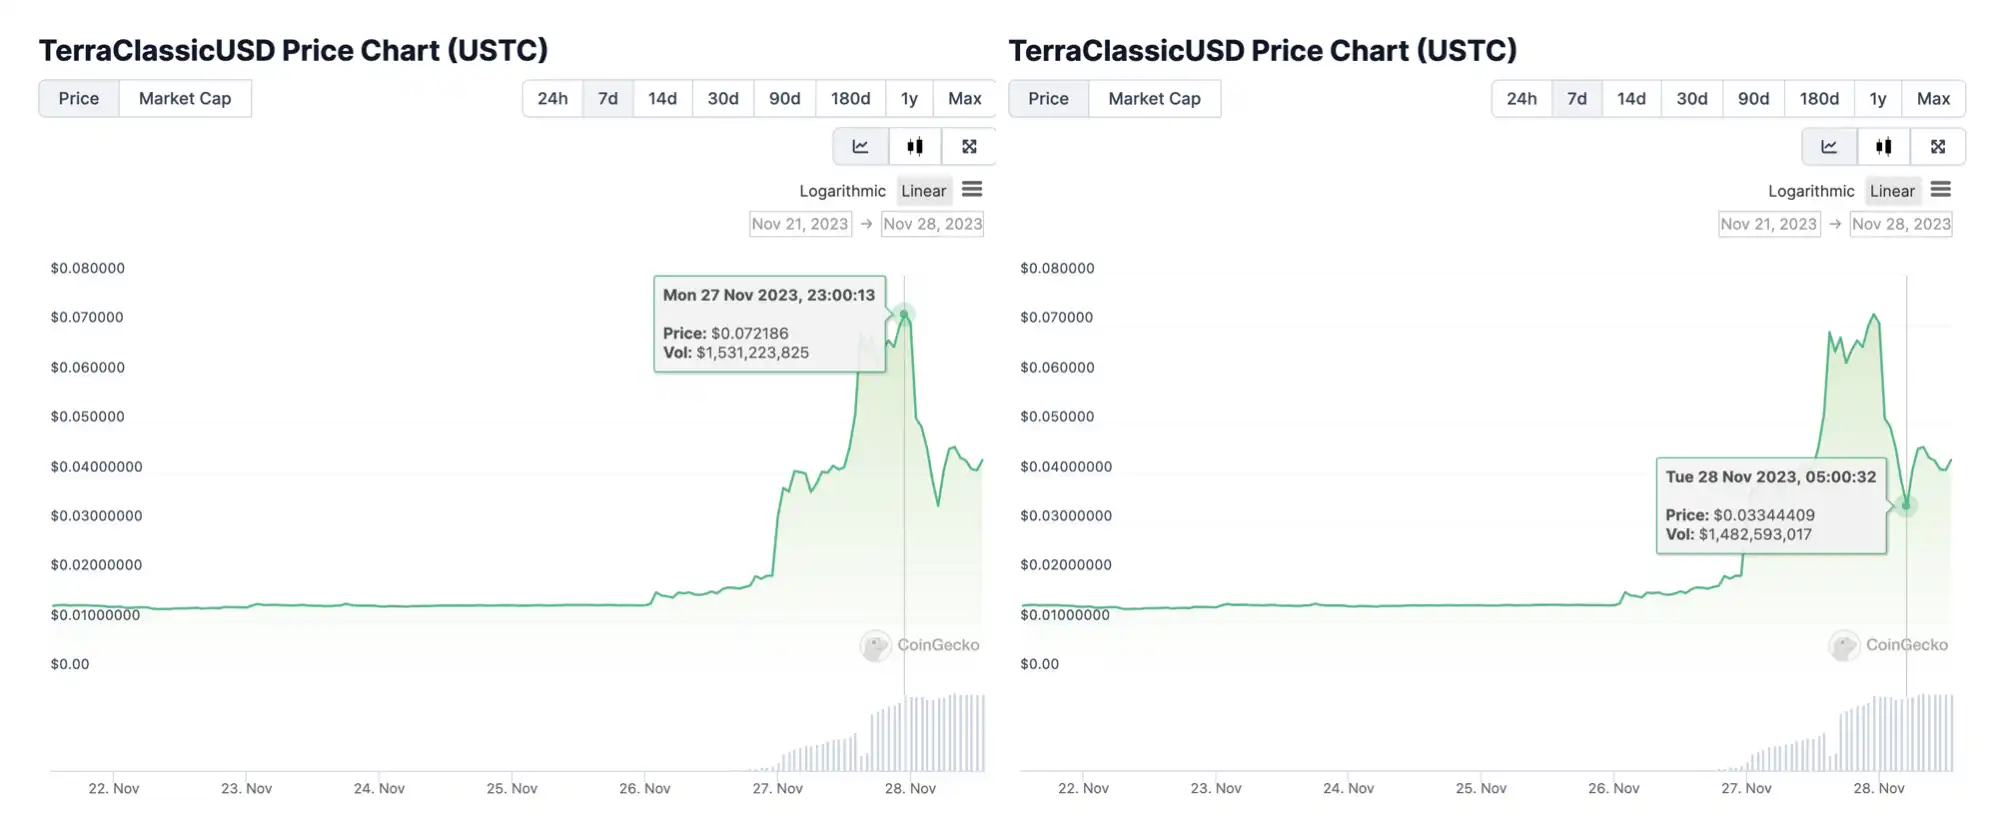Toggle left chart to Logarithmic scale
This screenshot has width=2000, height=826.
(x=842, y=191)
